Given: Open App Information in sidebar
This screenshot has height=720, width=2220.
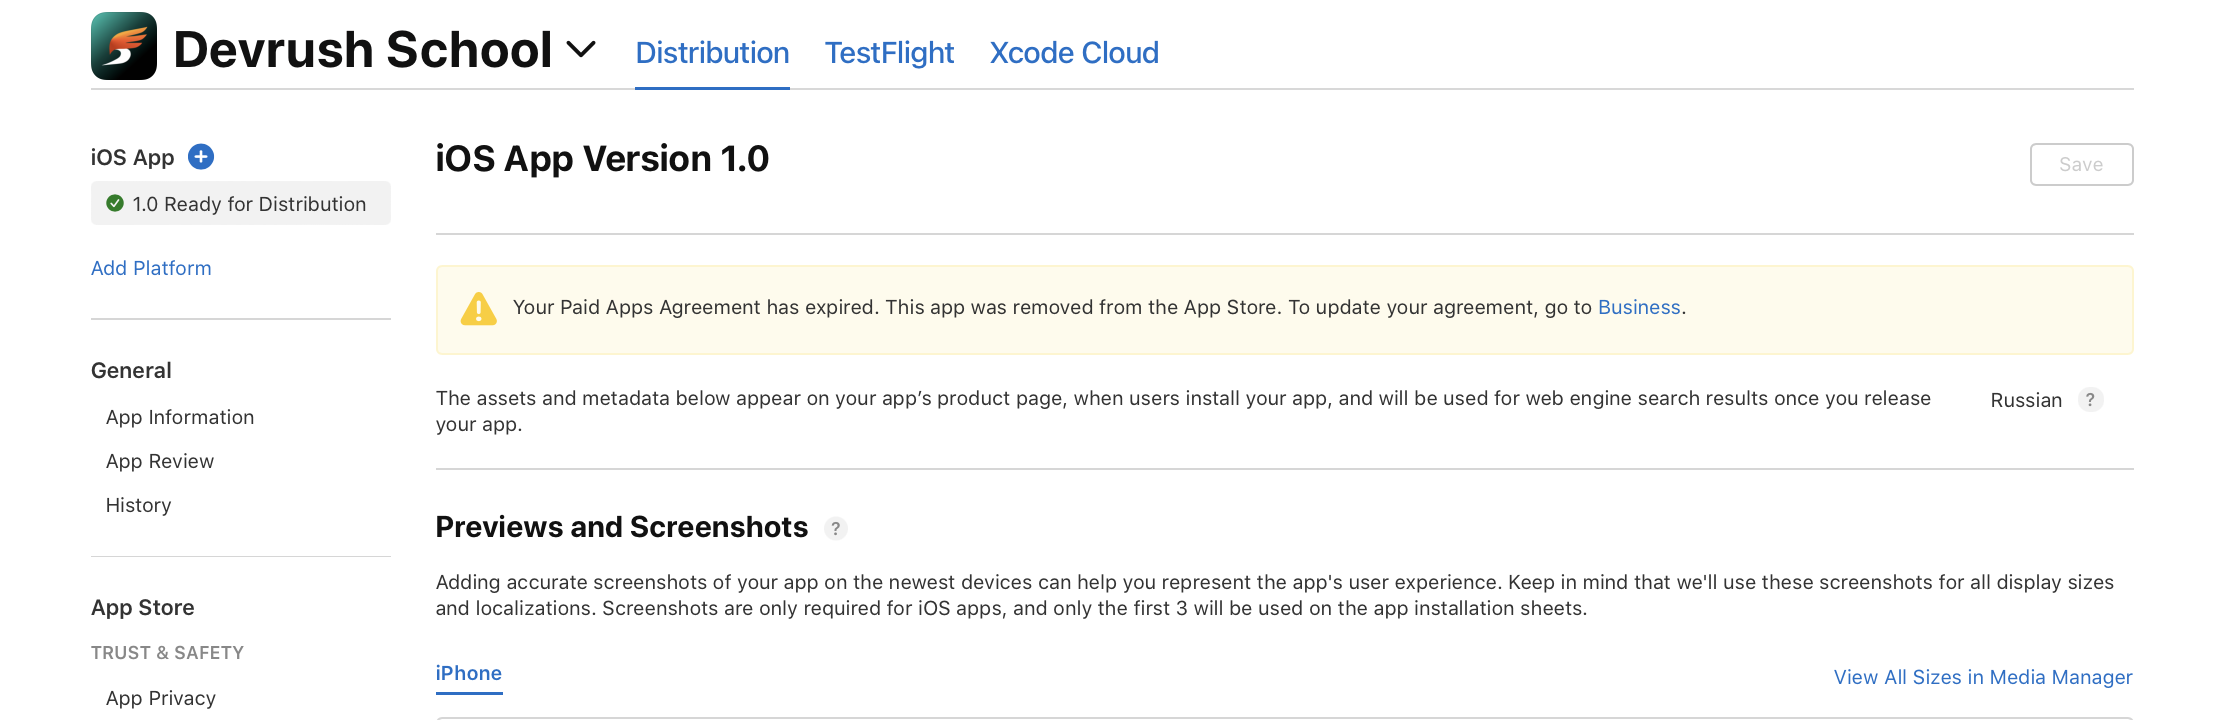Looking at the screenshot, I should (180, 417).
